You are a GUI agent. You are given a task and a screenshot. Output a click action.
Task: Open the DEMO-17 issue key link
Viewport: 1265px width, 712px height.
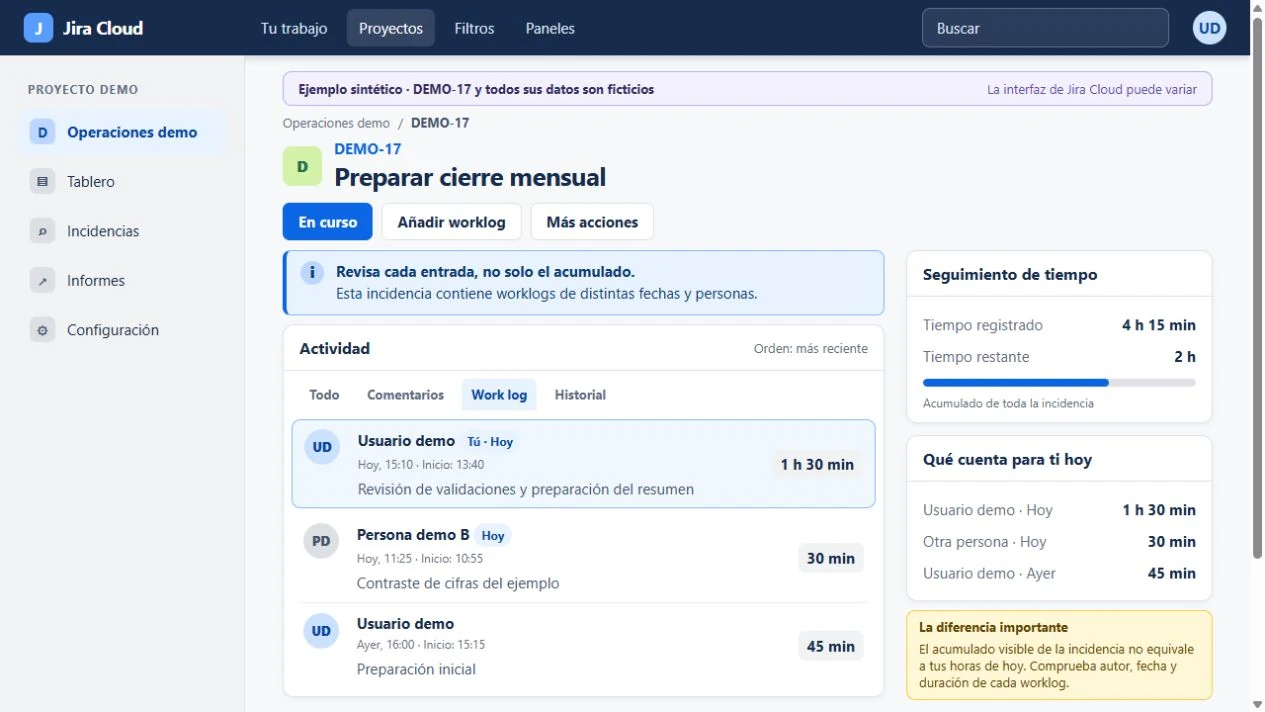tap(368, 149)
